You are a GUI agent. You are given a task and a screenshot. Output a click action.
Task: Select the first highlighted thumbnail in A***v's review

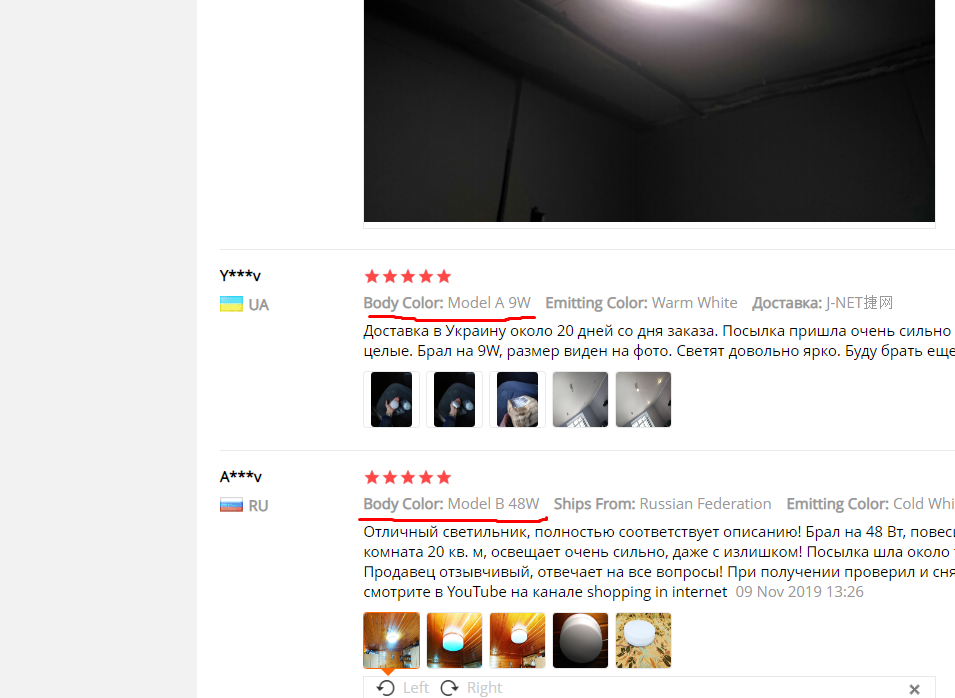pos(391,640)
